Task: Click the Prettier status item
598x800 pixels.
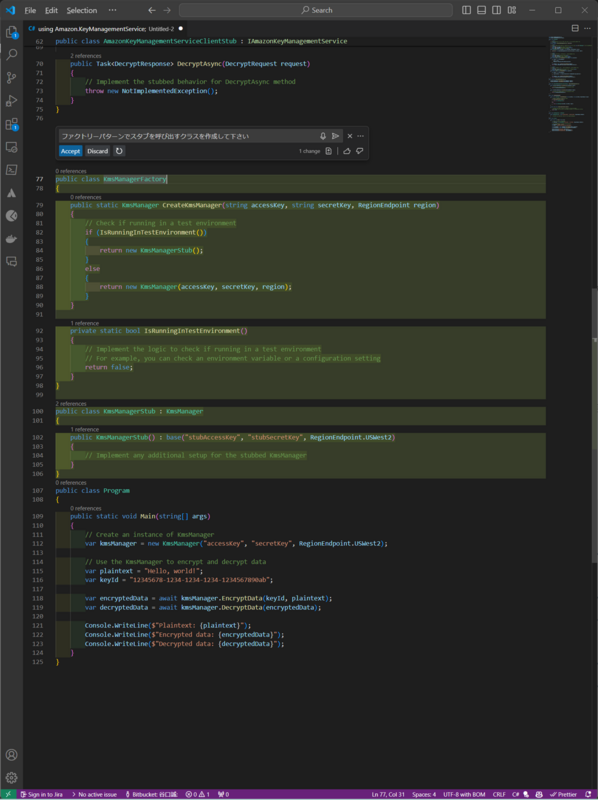Action: (x=563, y=794)
